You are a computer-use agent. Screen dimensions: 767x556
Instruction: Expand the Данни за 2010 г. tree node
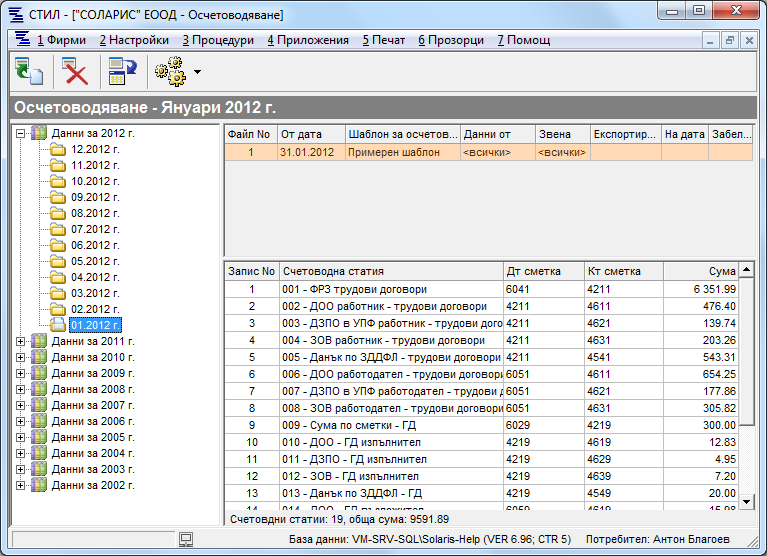(x=20, y=357)
